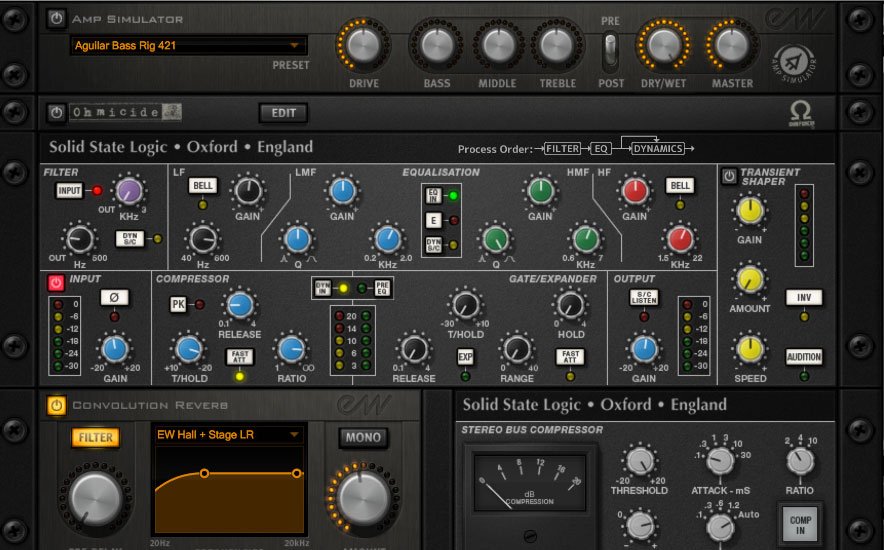Click the S/C LISTEN button
The height and width of the screenshot is (550, 884).
pos(644,298)
